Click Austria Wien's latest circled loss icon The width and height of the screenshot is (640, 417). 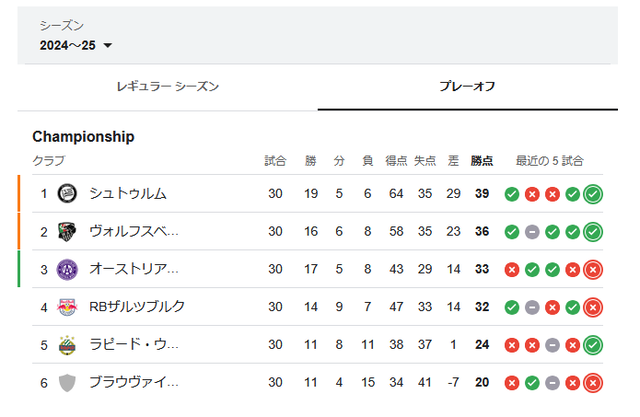[593, 269]
